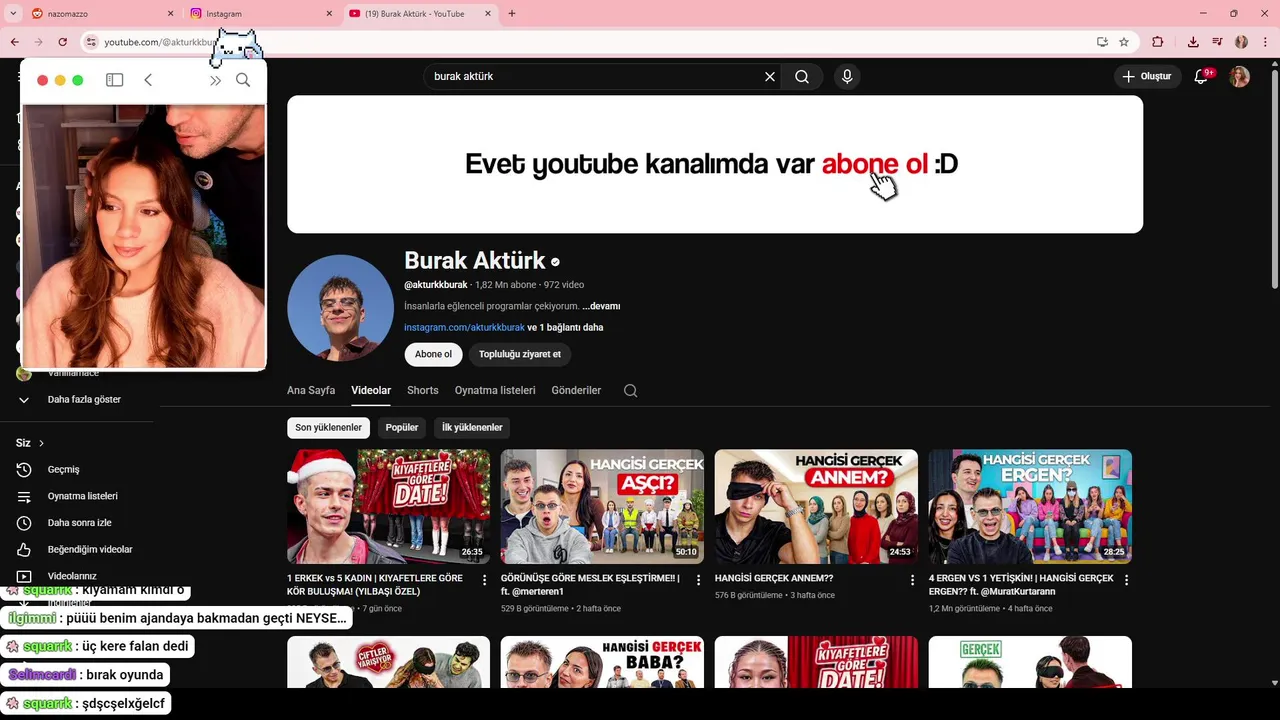Click the back chevron in the overlay window
This screenshot has width=1280, height=720.
148,80
